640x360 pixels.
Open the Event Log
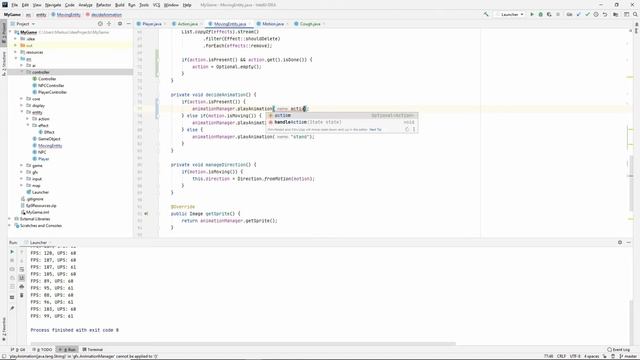pos(618,349)
